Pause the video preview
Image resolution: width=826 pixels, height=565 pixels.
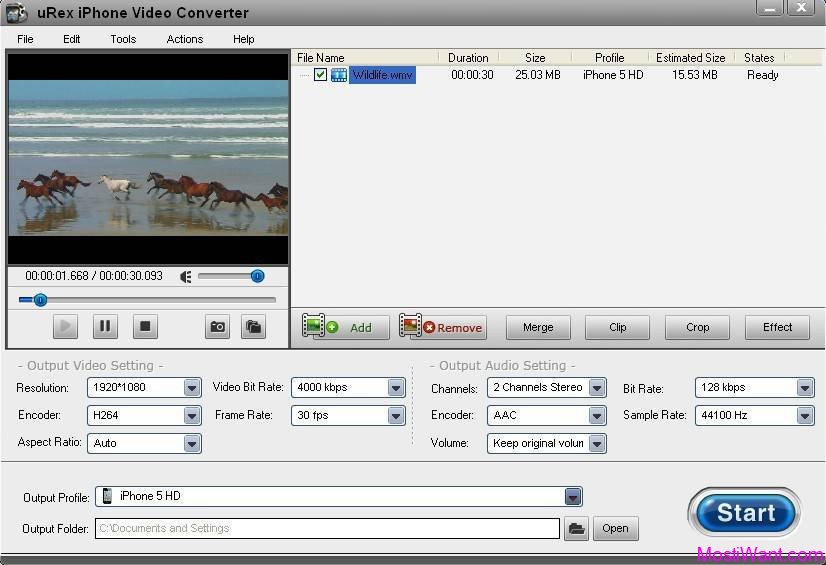click(105, 326)
